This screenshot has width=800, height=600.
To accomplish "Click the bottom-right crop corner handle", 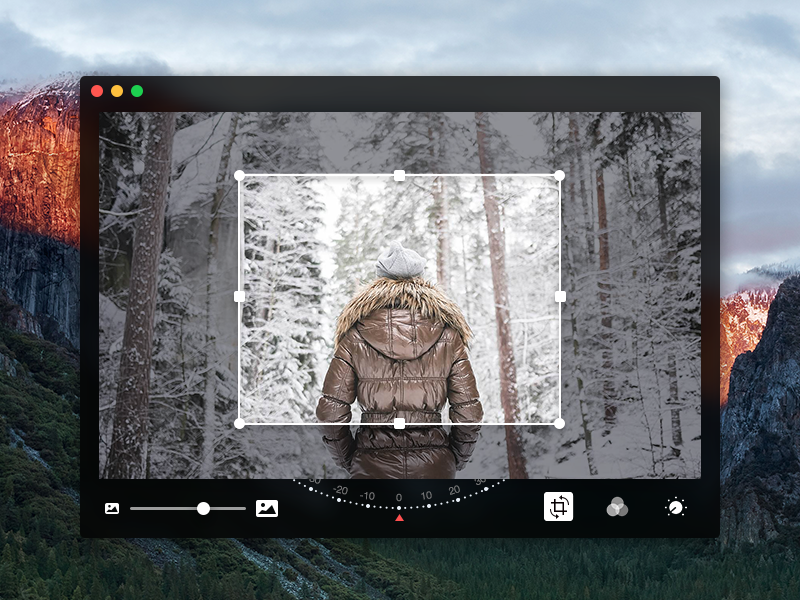I will pos(559,423).
